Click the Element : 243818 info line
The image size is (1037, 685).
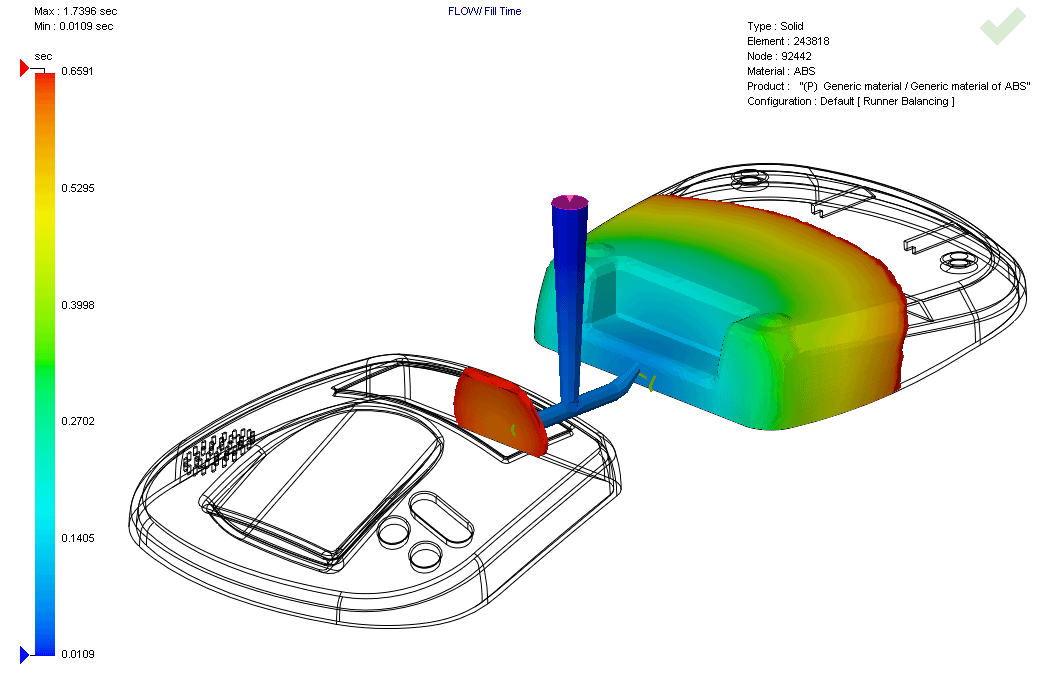(x=788, y=41)
